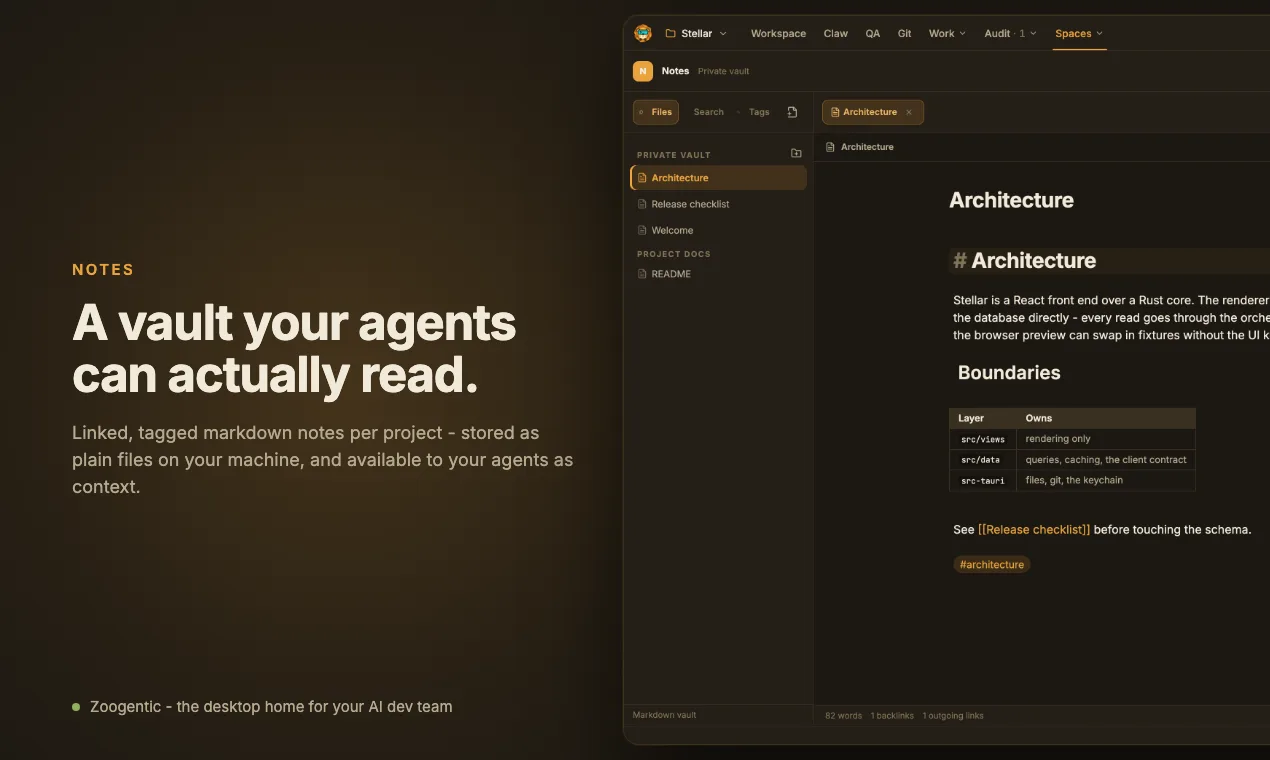This screenshot has height=760, width=1270.
Task: Click the Architecture breadcrumb document icon
Action: [830, 147]
